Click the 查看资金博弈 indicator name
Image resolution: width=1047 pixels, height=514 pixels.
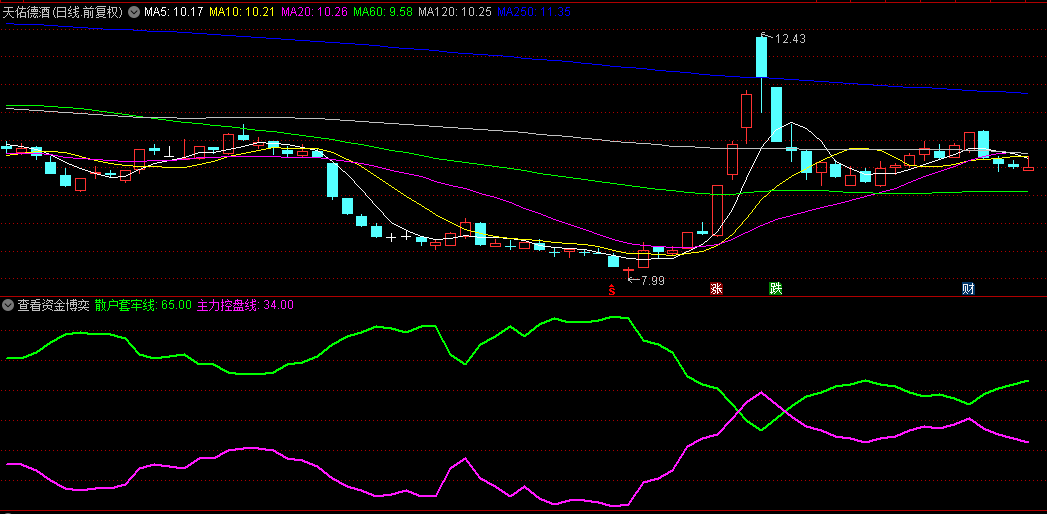[x=53, y=306]
